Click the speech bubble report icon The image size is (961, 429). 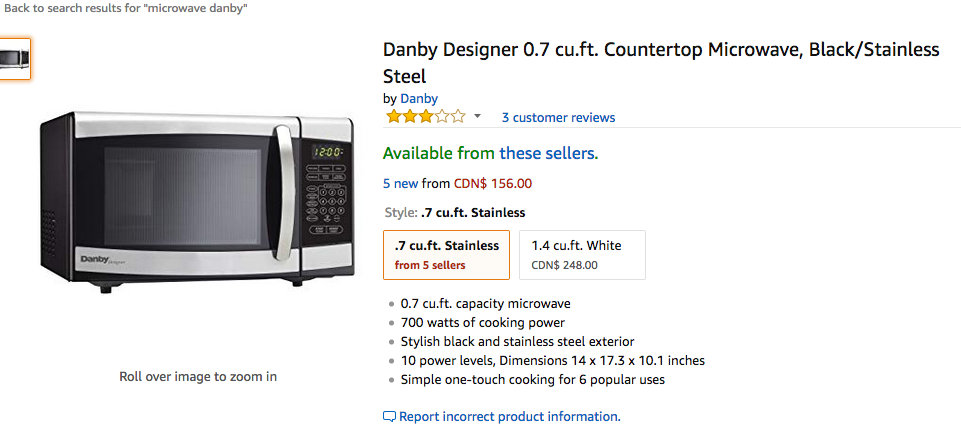coord(389,416)
